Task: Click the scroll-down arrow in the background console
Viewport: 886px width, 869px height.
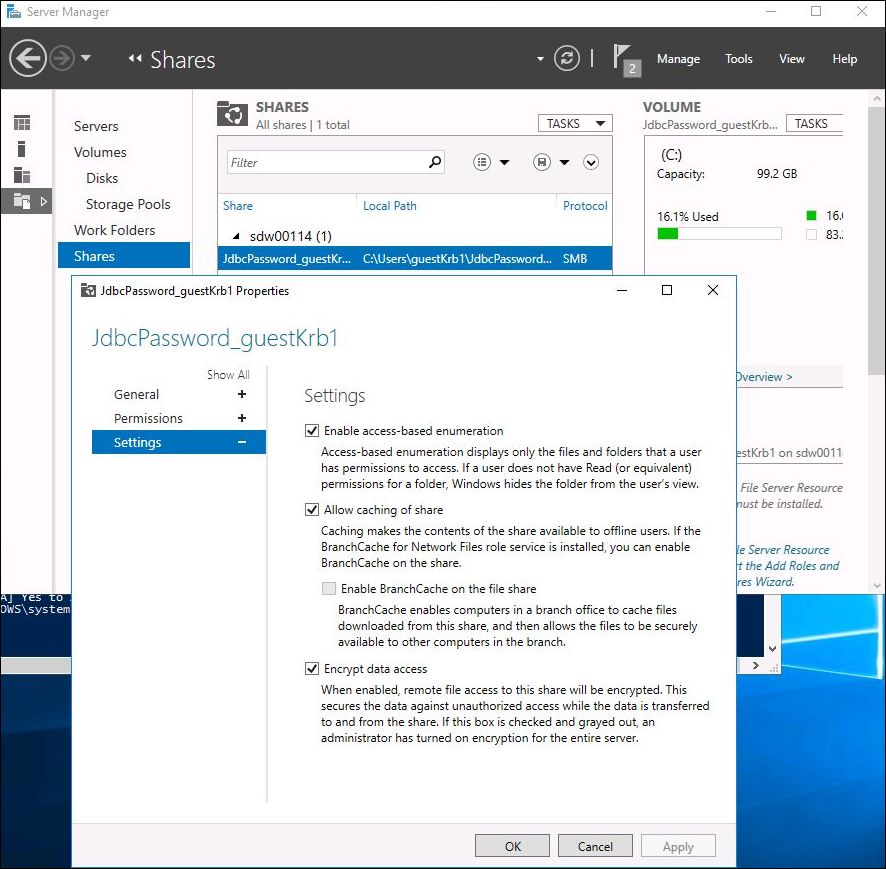Action: tap(772, 649)
